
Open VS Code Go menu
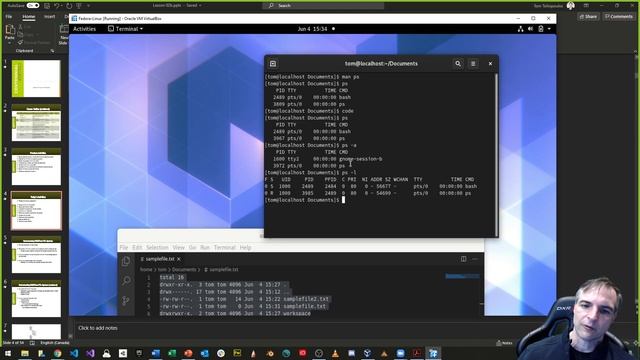click(x=192, y=247)
